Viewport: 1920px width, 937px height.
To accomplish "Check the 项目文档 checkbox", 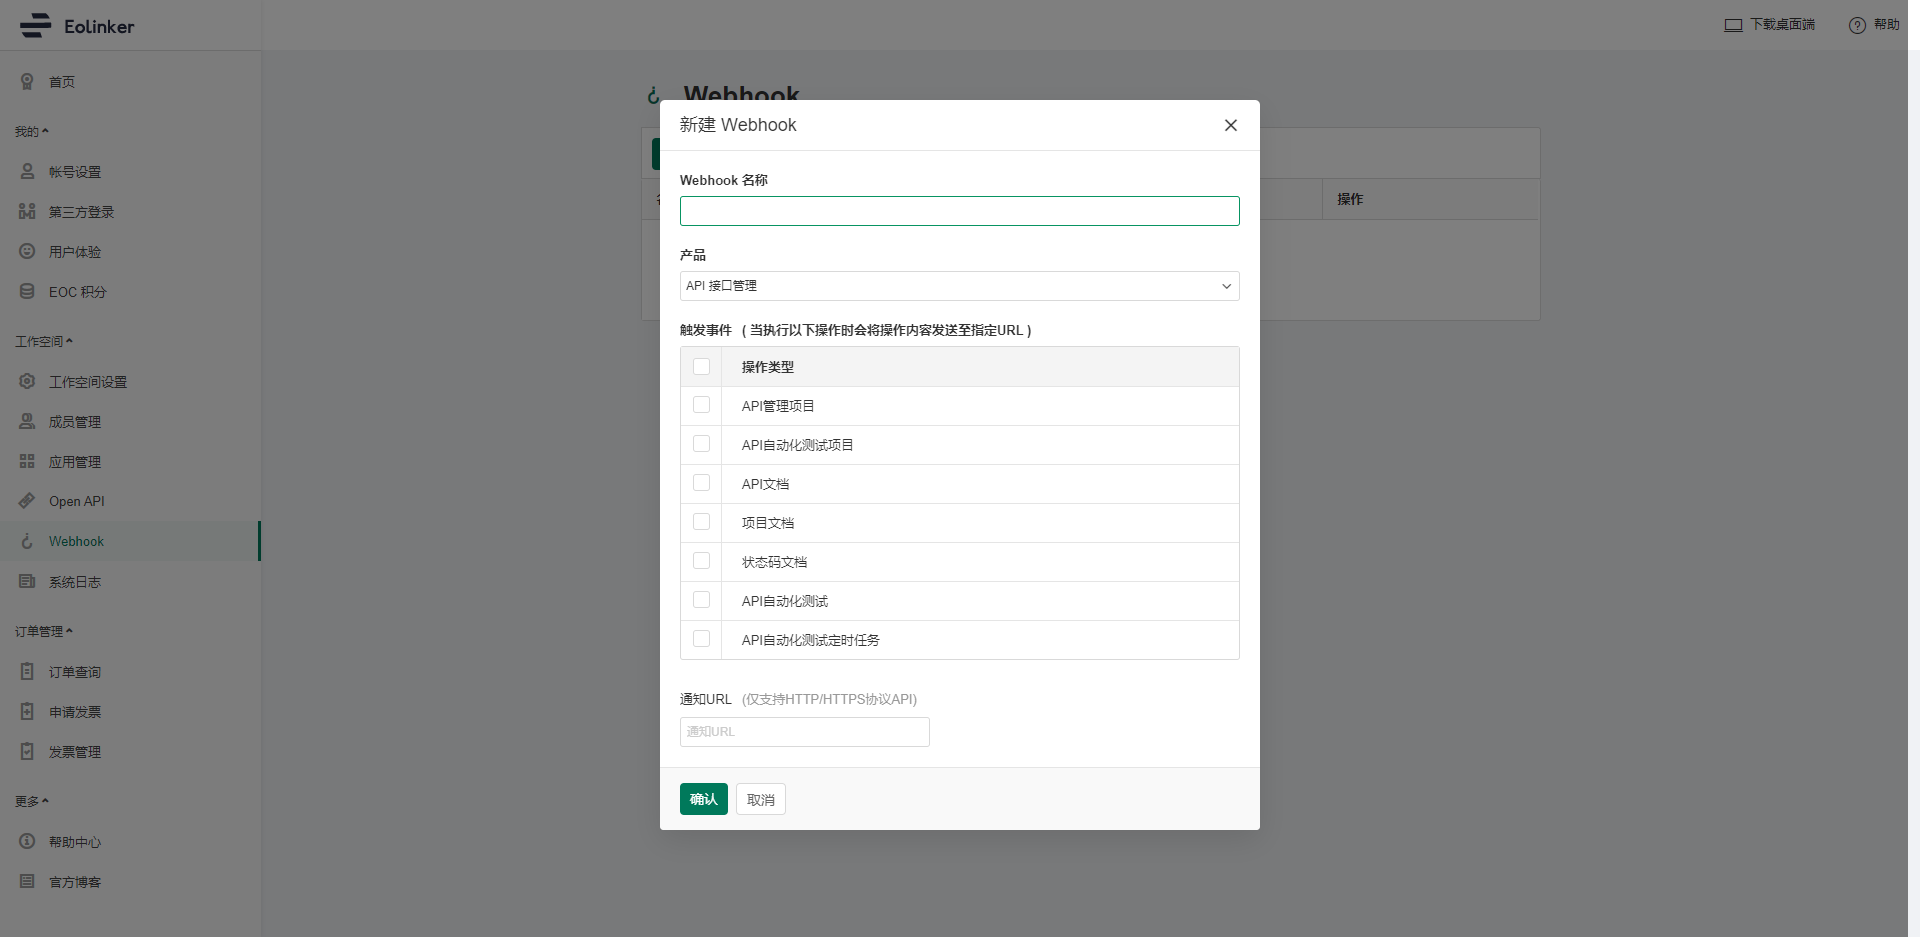I will pyautogui.click(x=701, y=522).
